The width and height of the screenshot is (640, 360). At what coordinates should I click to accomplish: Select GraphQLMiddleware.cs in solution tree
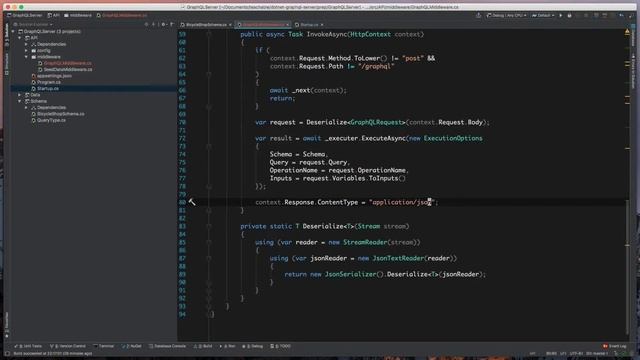coord(68,63)
